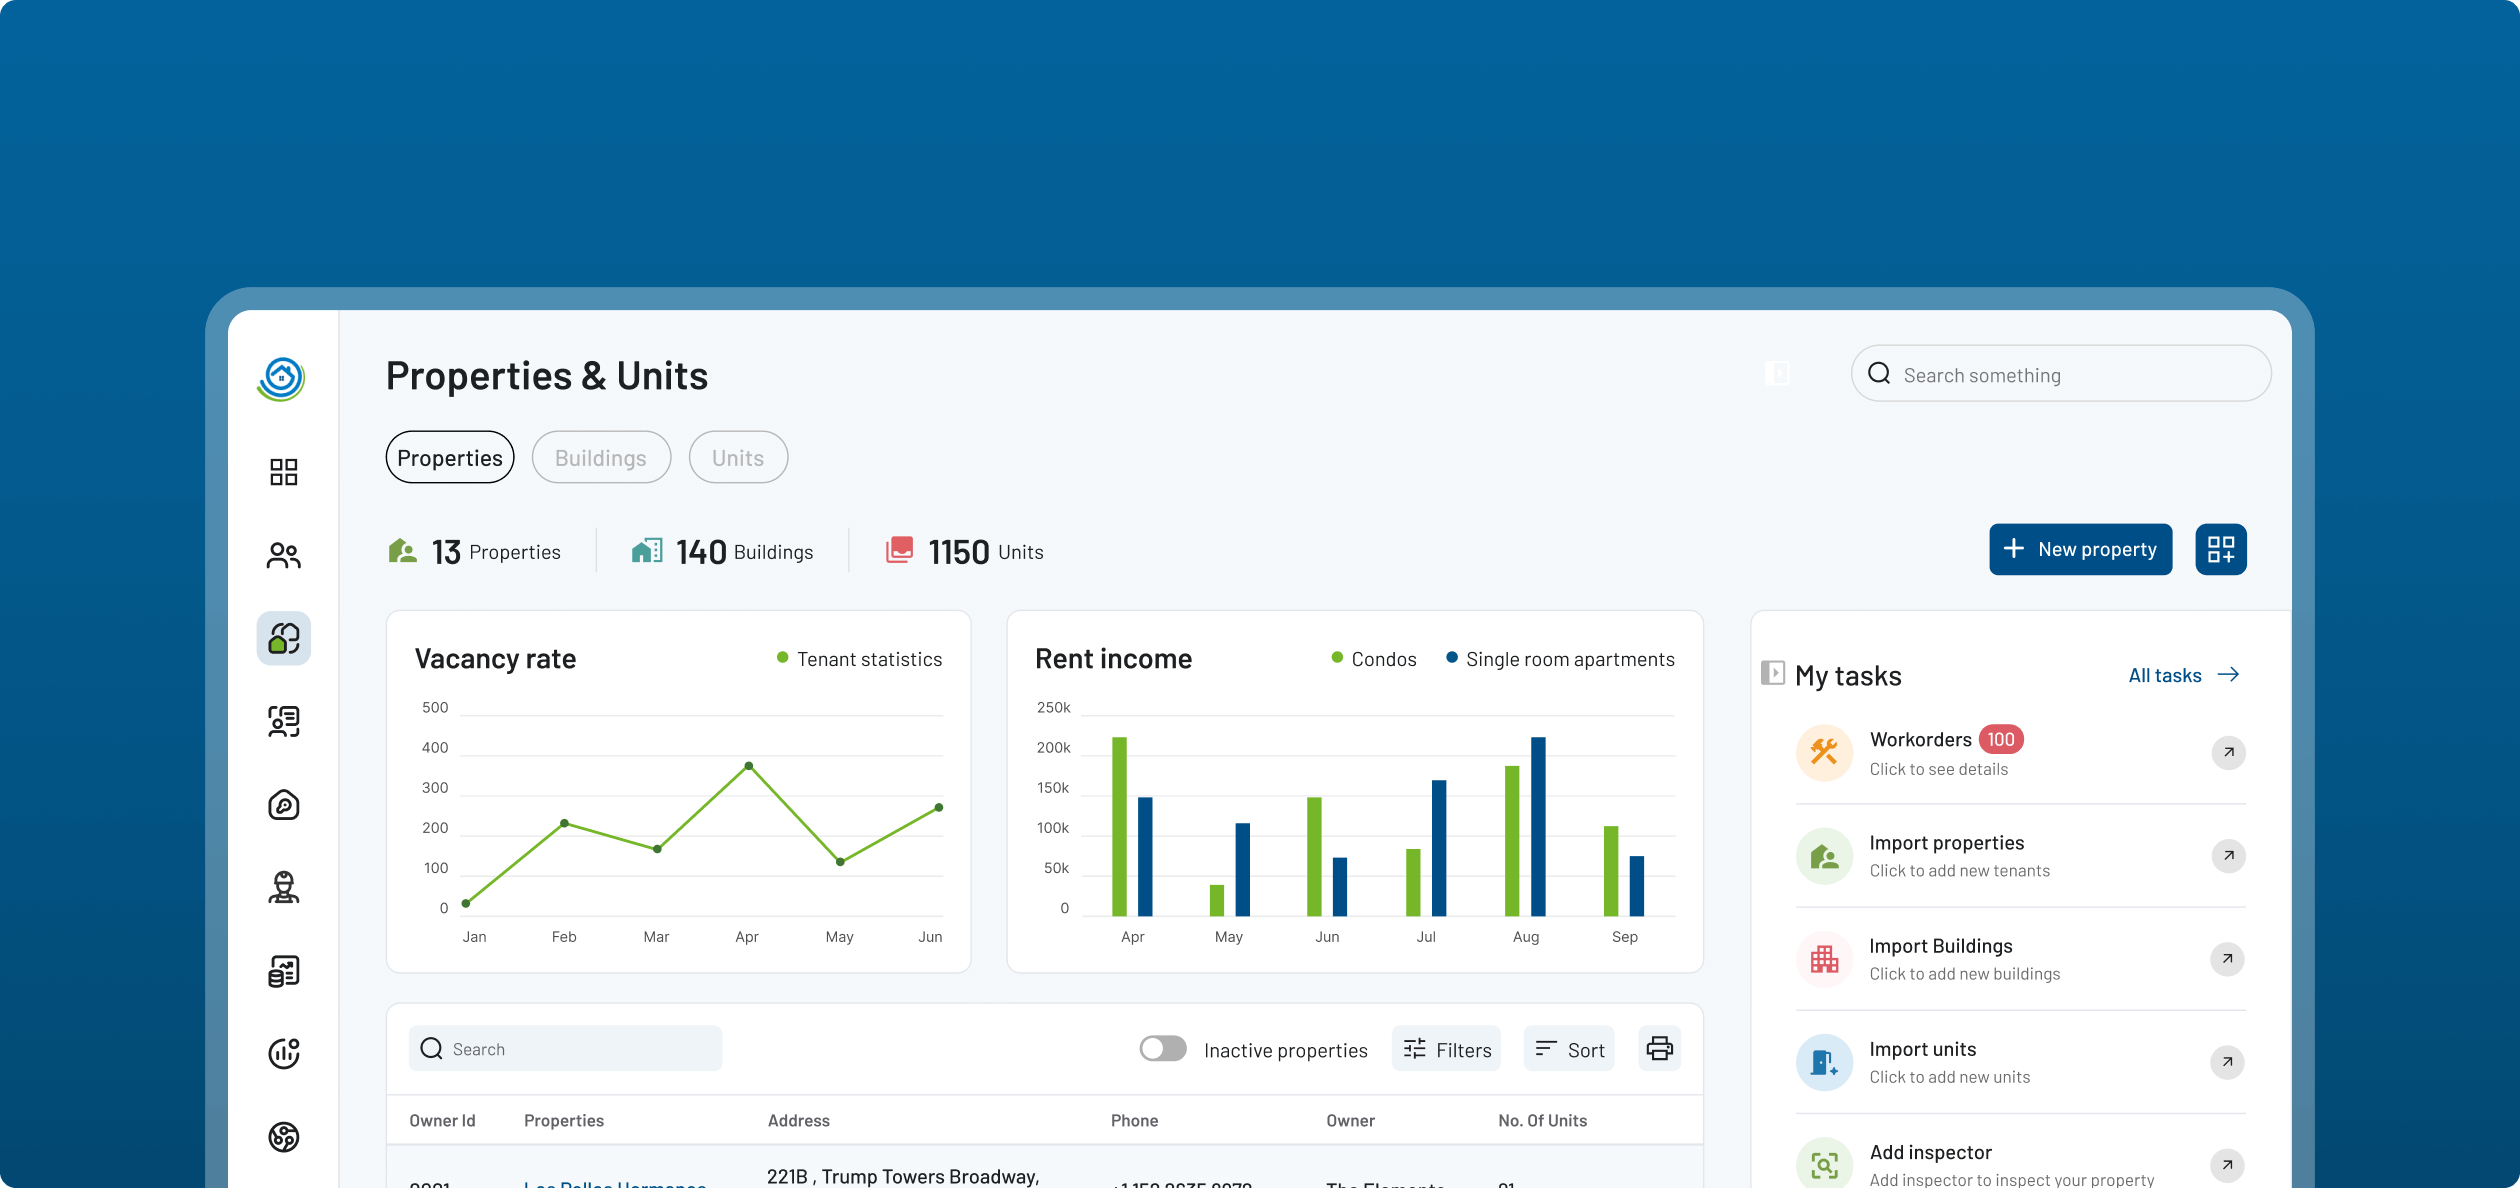The height and width of the screenshot is (1188, 2520).
Task: Collapse the My tasks panel
Action: point(1773,672)
